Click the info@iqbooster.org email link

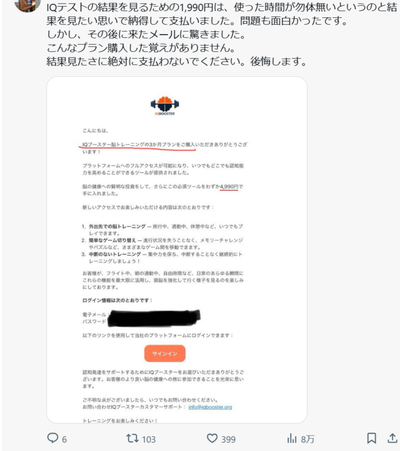(210, 407)
